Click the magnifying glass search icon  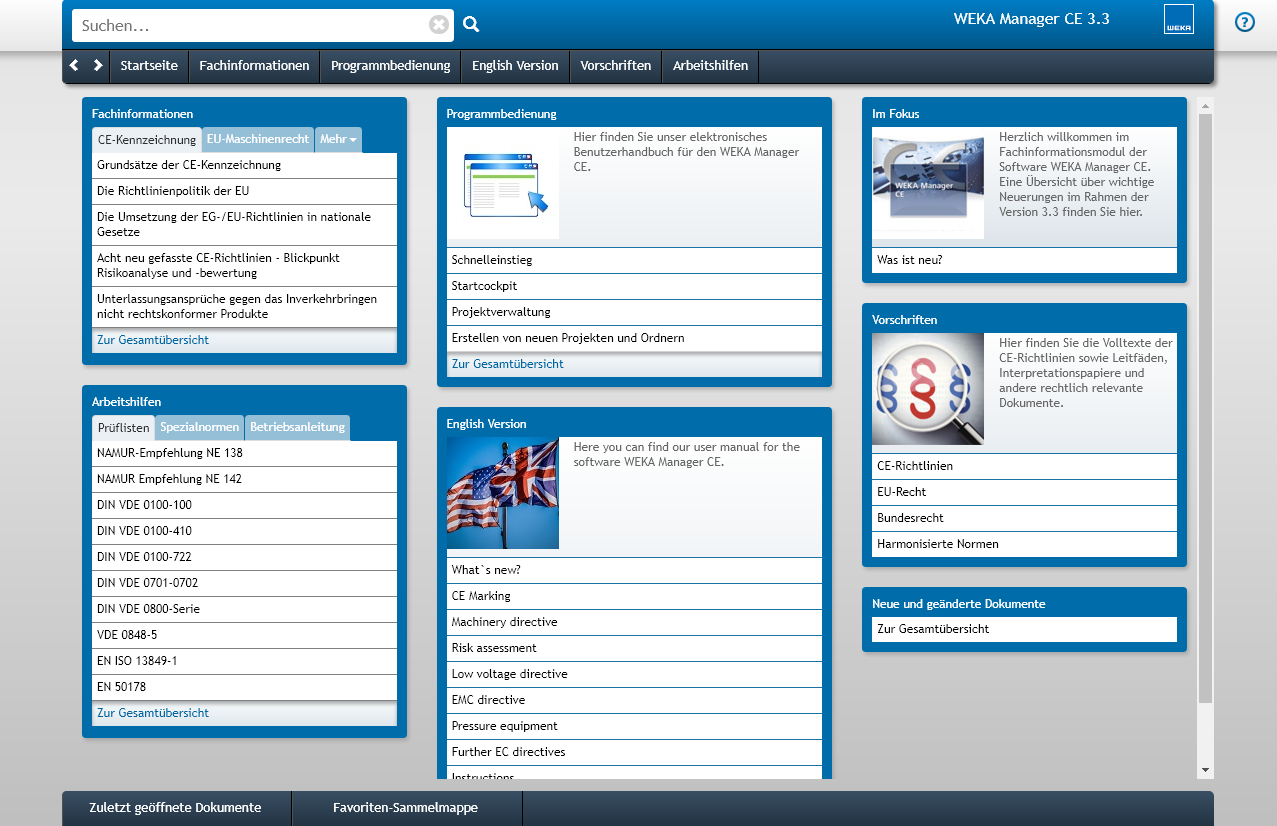coord(471,25)
